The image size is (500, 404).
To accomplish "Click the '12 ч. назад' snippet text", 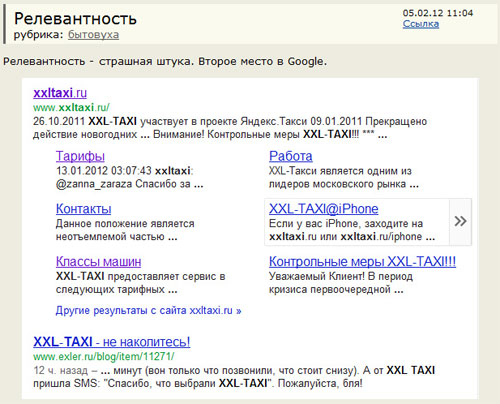I will (61, 370).
